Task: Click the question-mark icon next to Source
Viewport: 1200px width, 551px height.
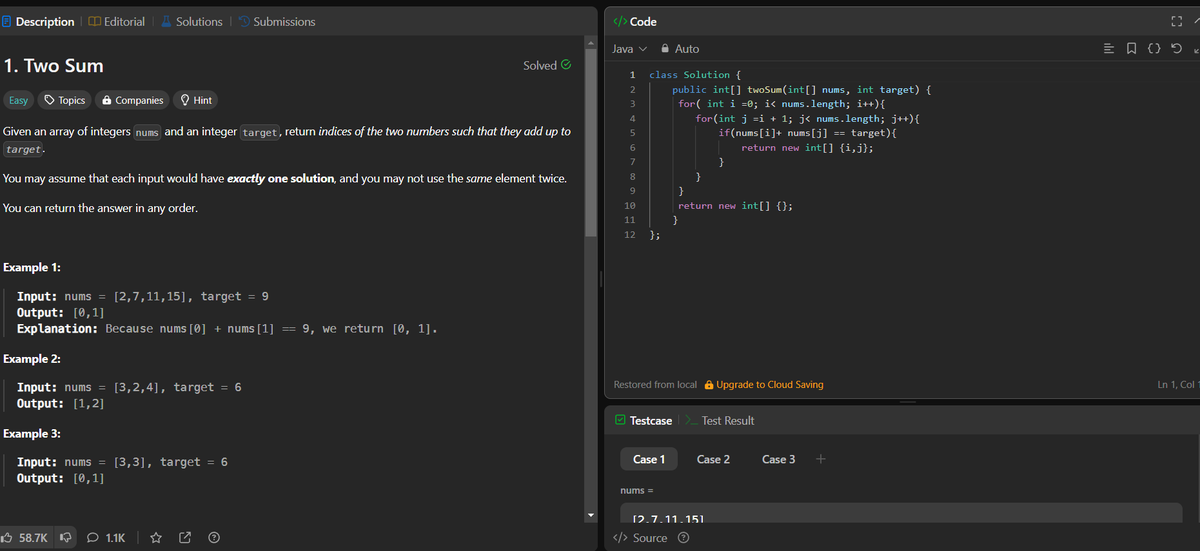Action: (x=684, y=538)
